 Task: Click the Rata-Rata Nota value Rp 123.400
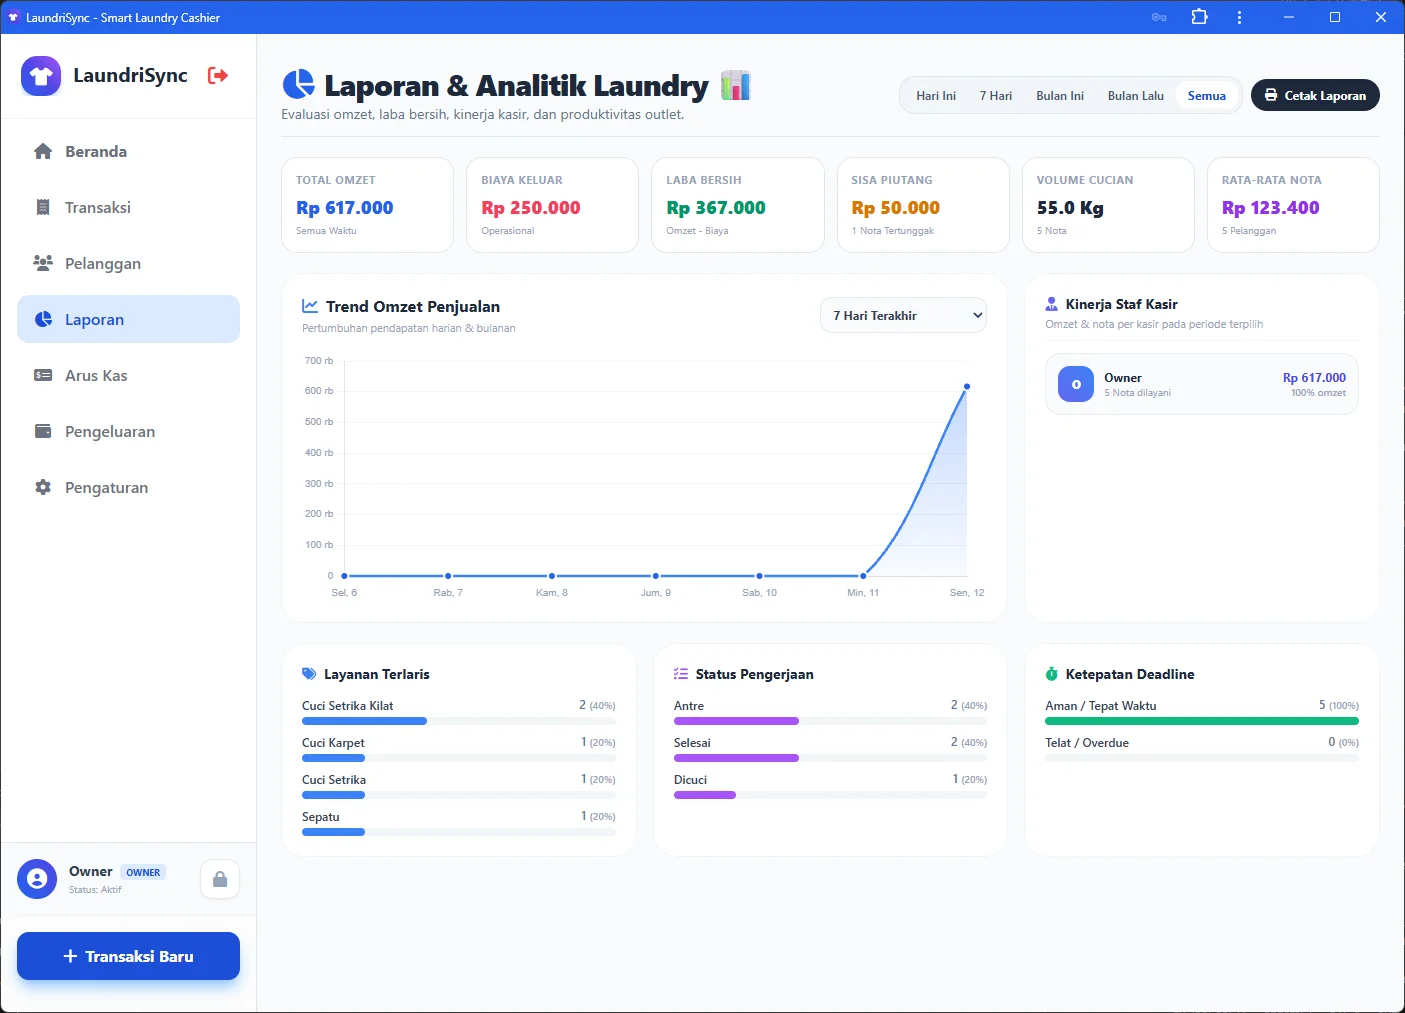pyautogui.click(x=1270, y=208)
